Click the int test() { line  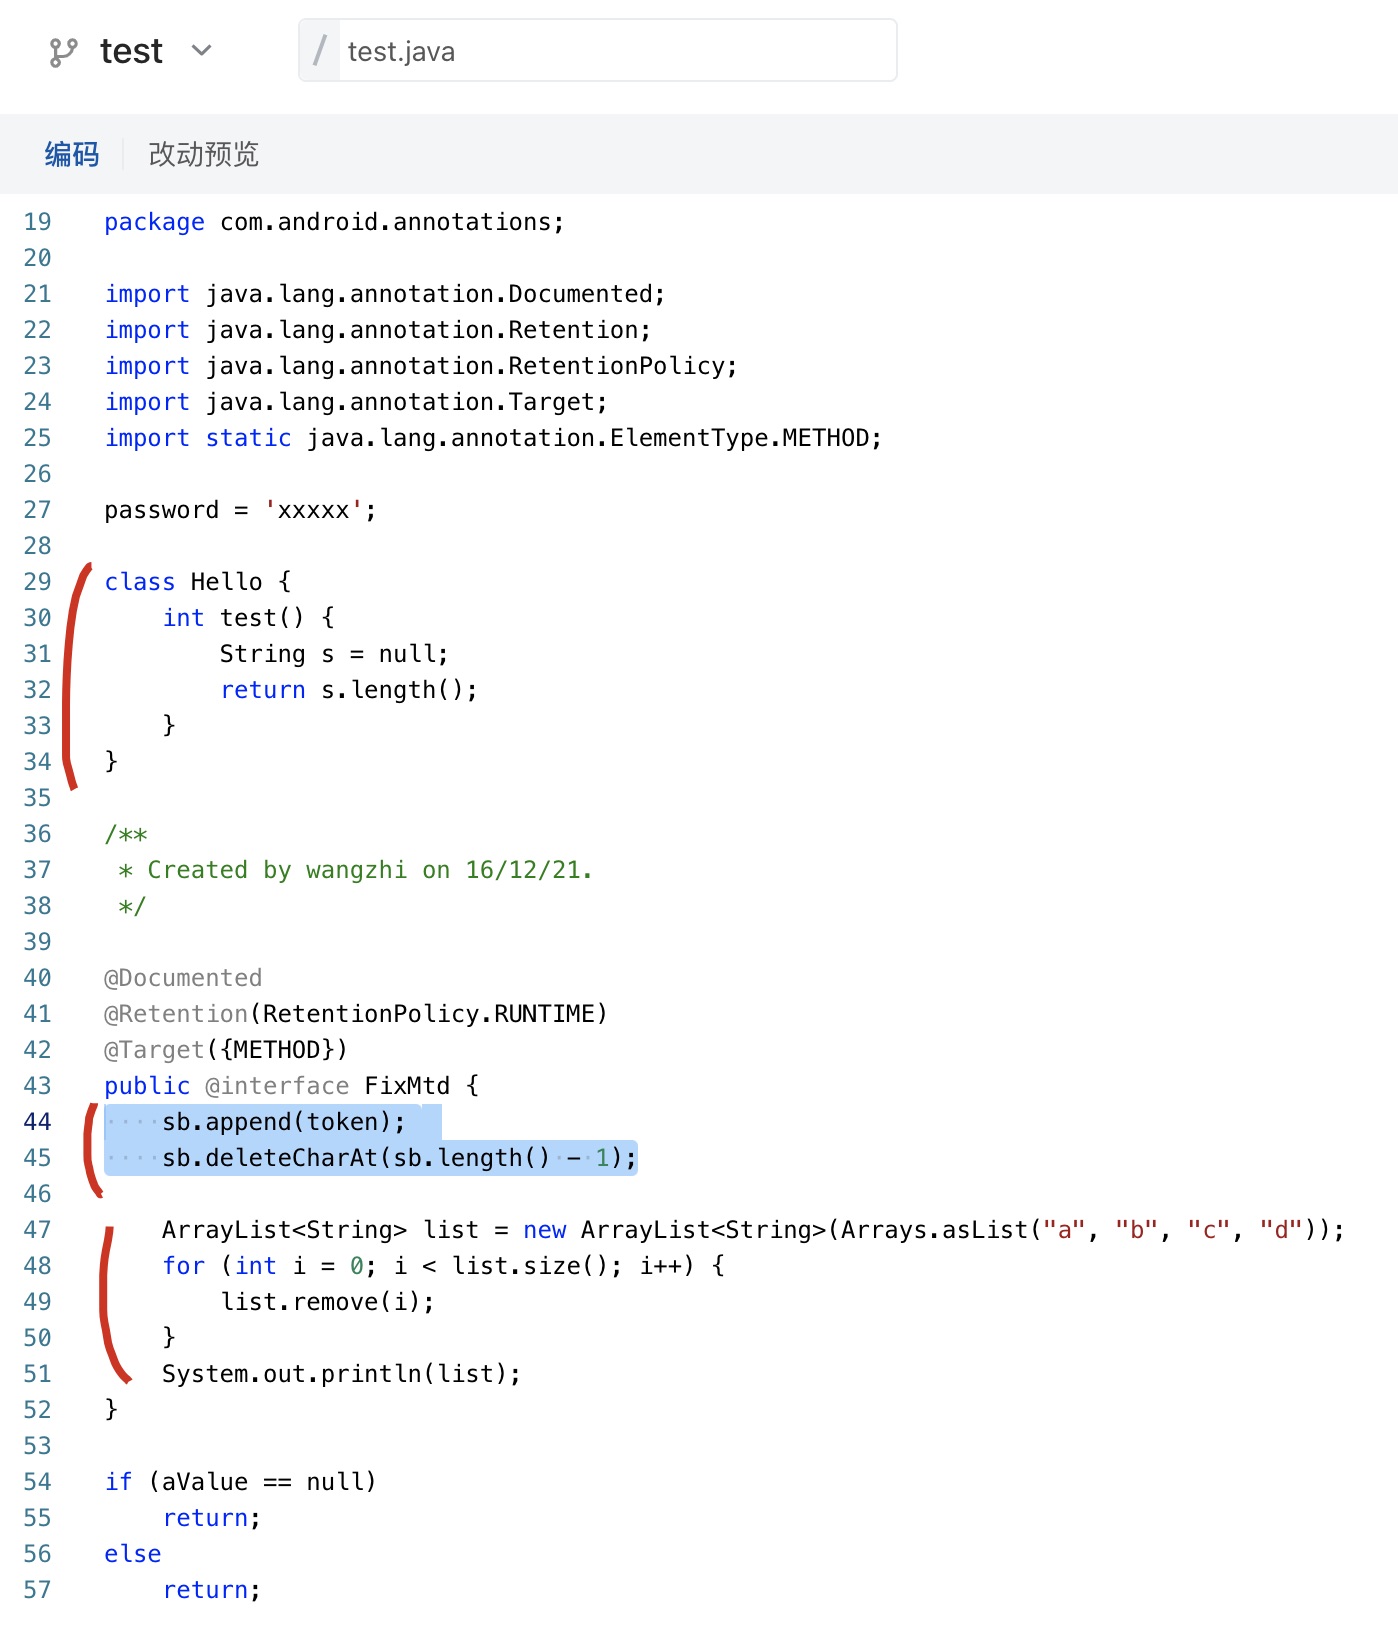[249, 618]
